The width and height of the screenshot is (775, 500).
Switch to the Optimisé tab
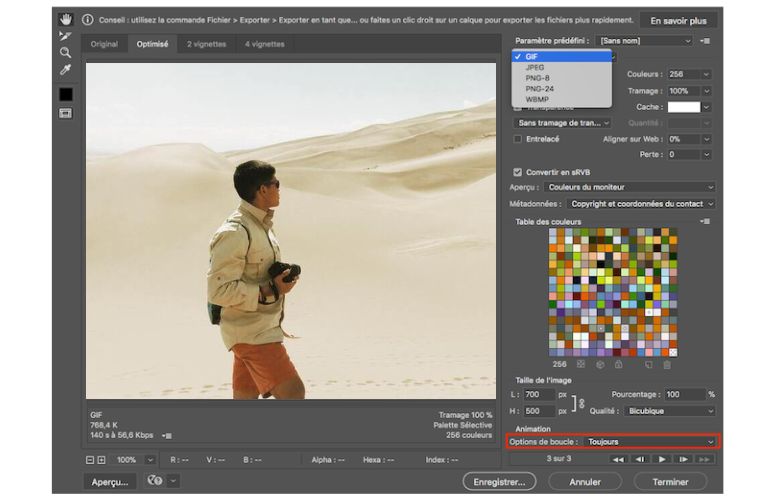coord(152,44)
